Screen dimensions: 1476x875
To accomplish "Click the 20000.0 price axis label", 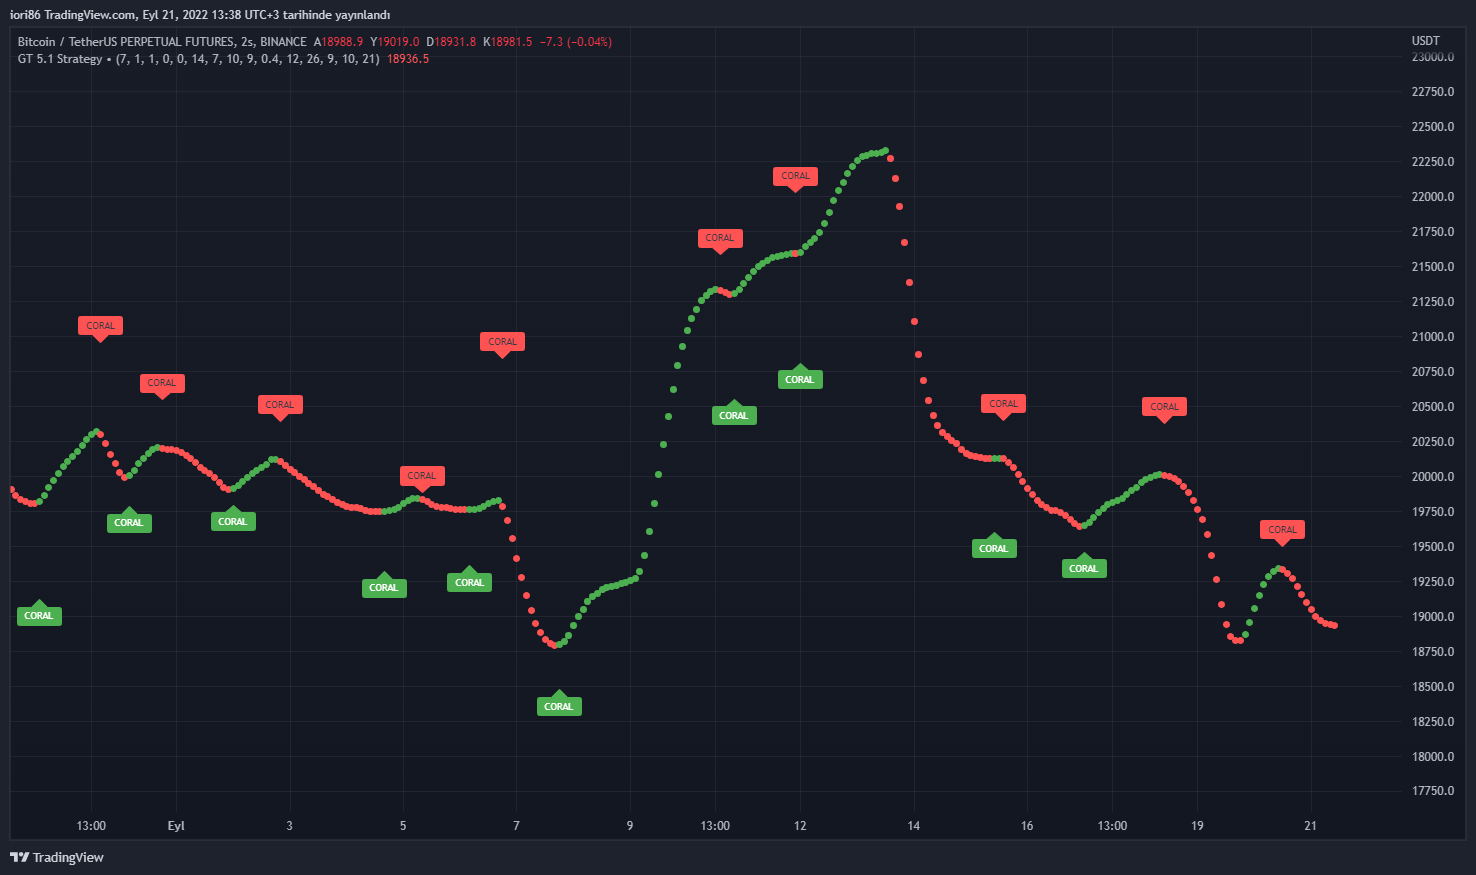I will (1433, 477).
